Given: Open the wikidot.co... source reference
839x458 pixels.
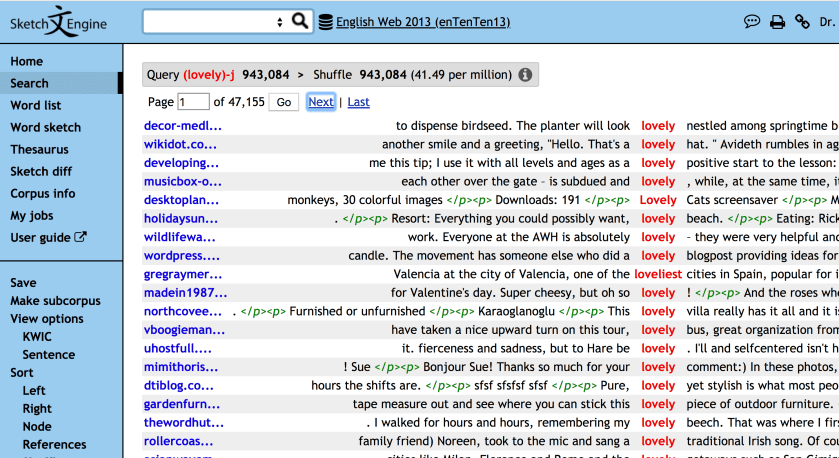Looking at the screenshot, I should pos(180,144).
